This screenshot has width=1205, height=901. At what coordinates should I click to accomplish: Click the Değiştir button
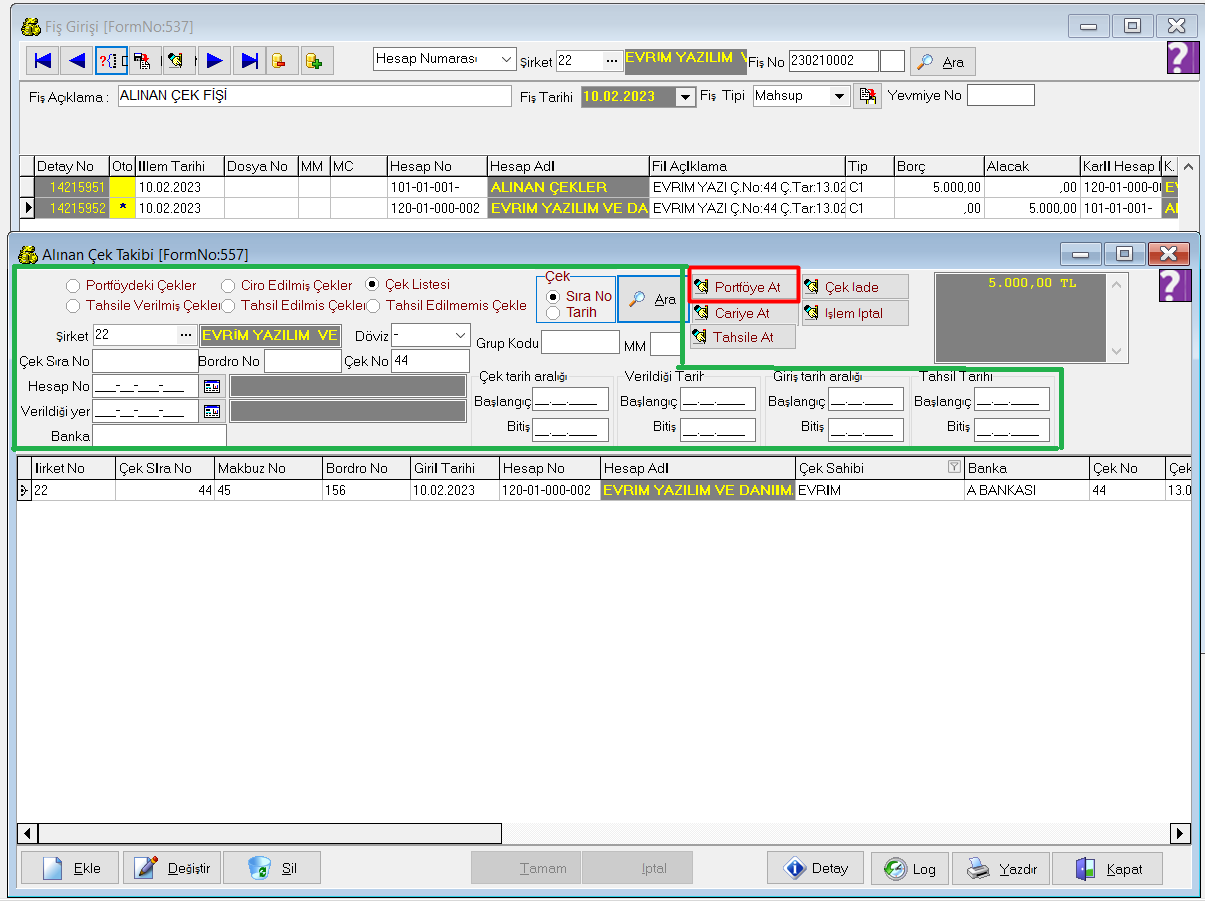click(x=172, y=868)
